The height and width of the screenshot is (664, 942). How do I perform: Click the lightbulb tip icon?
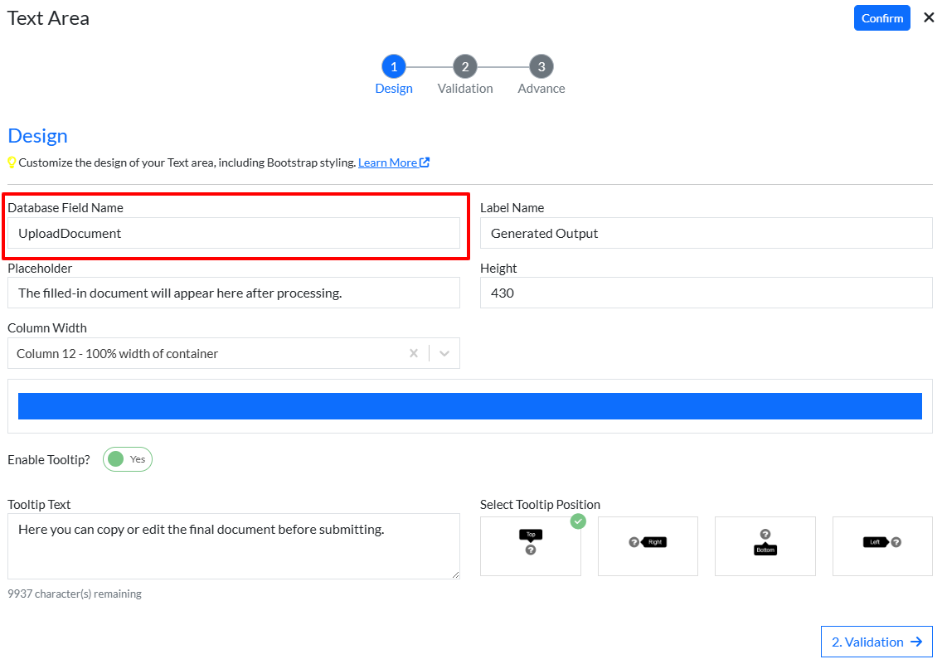coord(12,163)
